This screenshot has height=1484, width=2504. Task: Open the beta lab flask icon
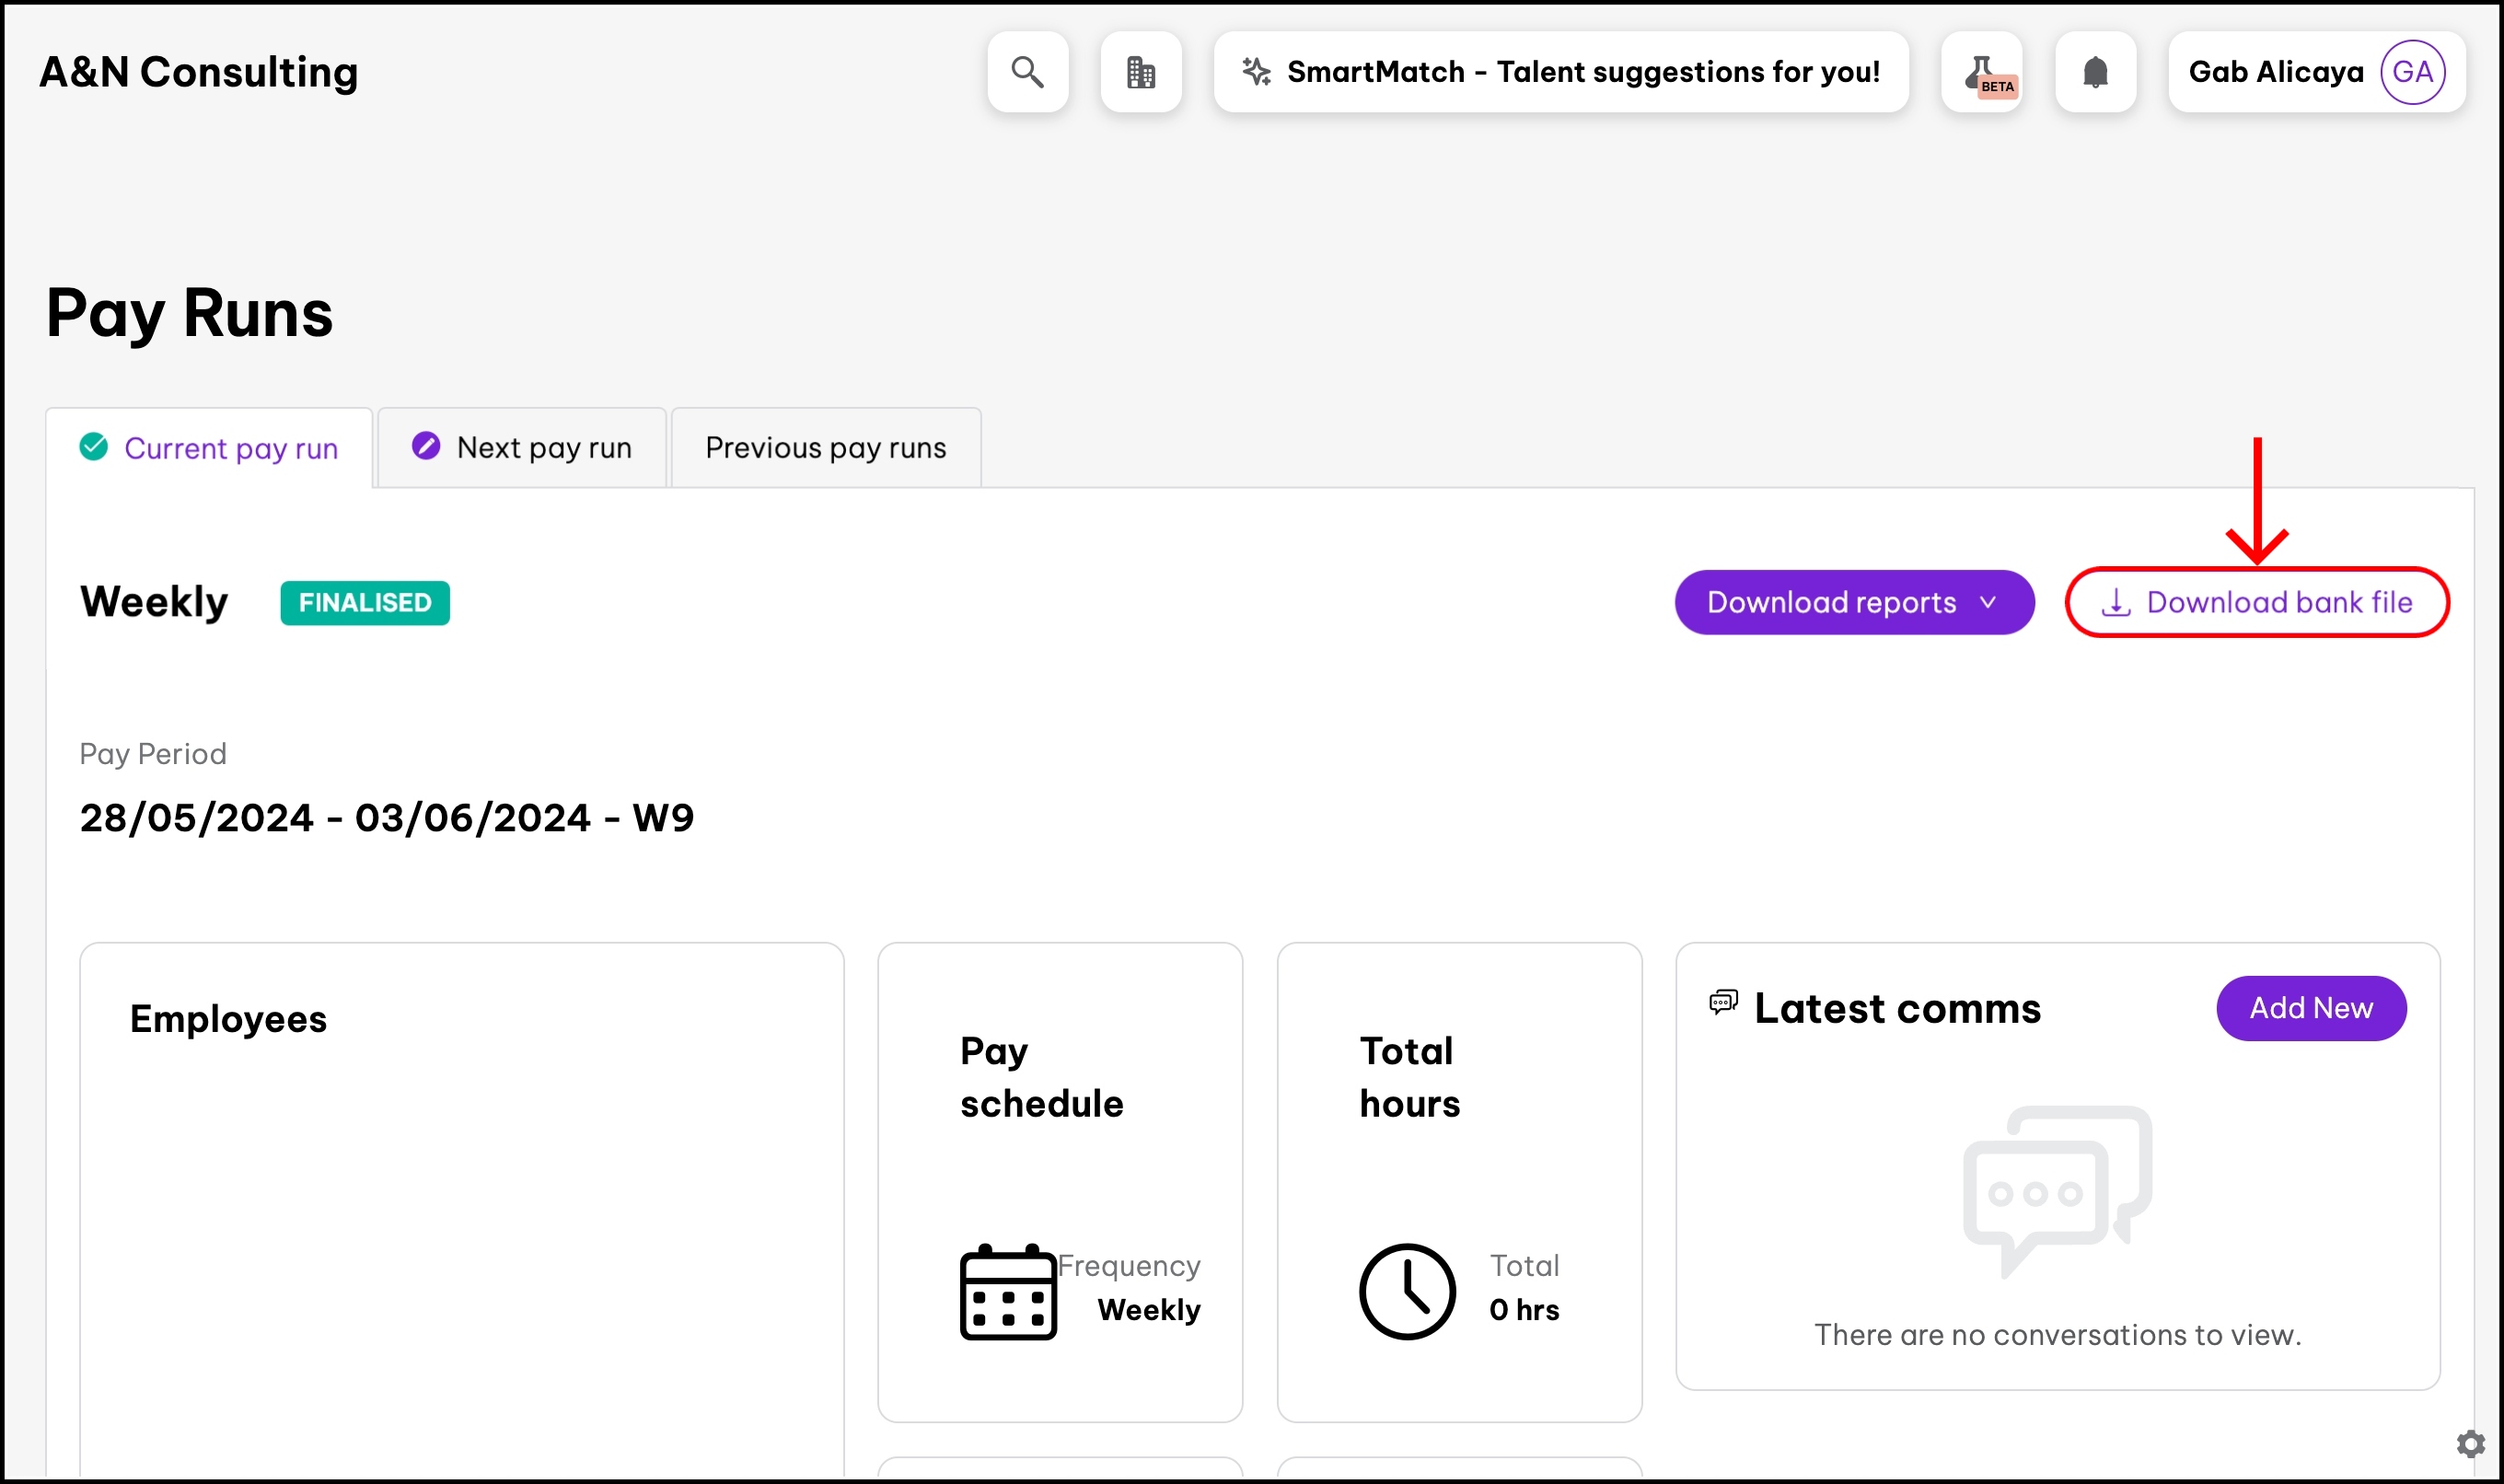point(1981,72)
